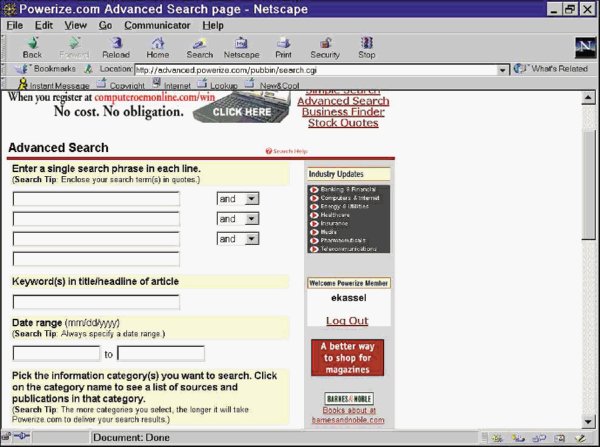
Task: Click the Log Out link
Action: point(347,321)
